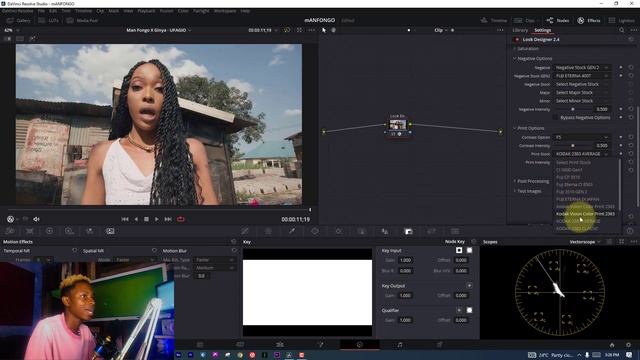Open the Lightbox view

[622, 20]
